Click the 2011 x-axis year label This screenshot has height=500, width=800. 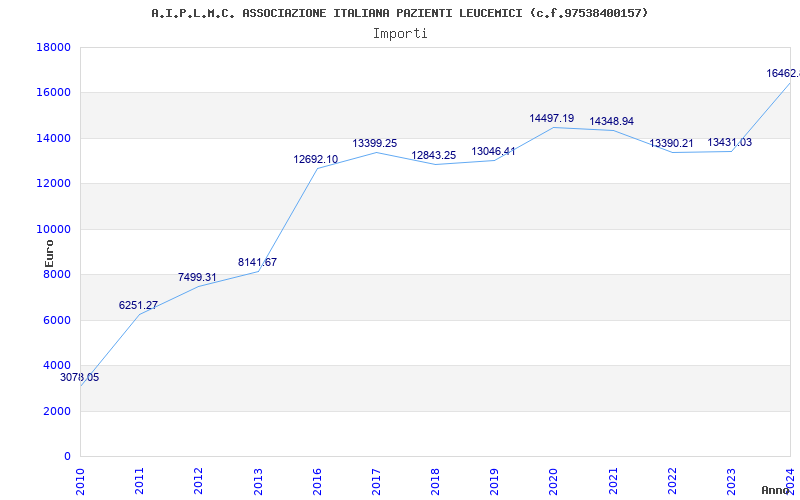140,482
